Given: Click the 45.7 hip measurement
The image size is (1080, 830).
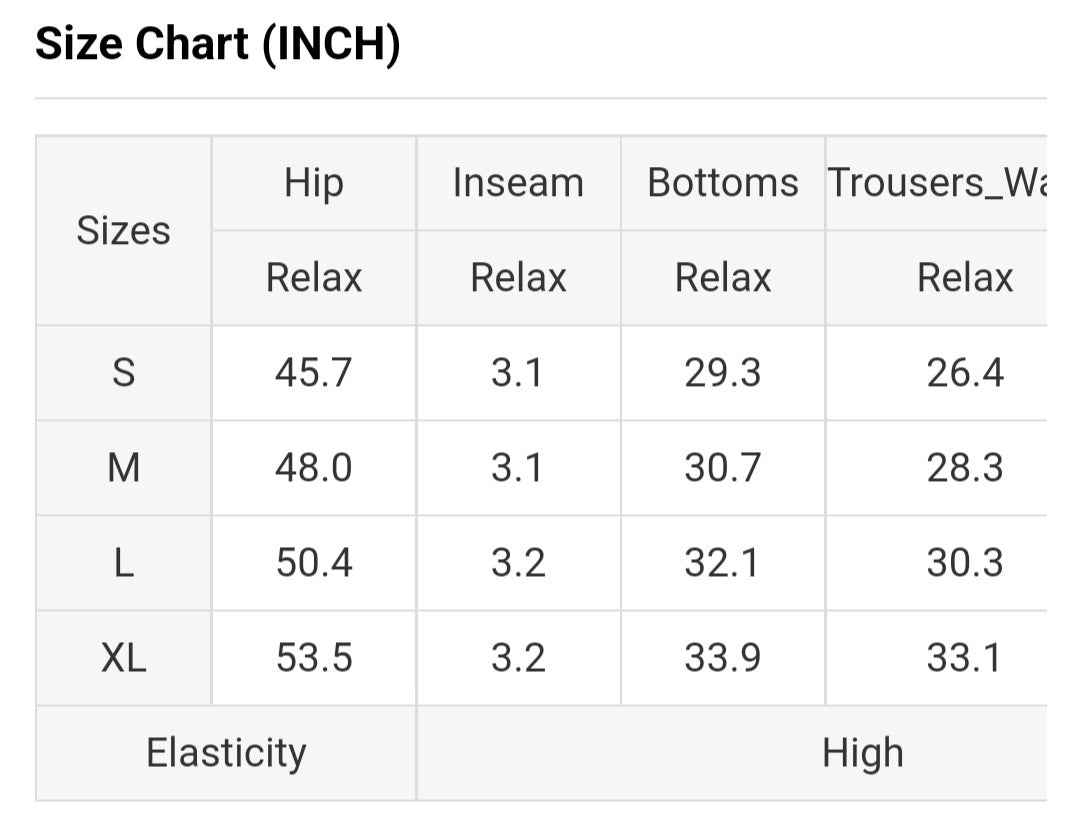Looking at the screenshot, I should 313,373.
